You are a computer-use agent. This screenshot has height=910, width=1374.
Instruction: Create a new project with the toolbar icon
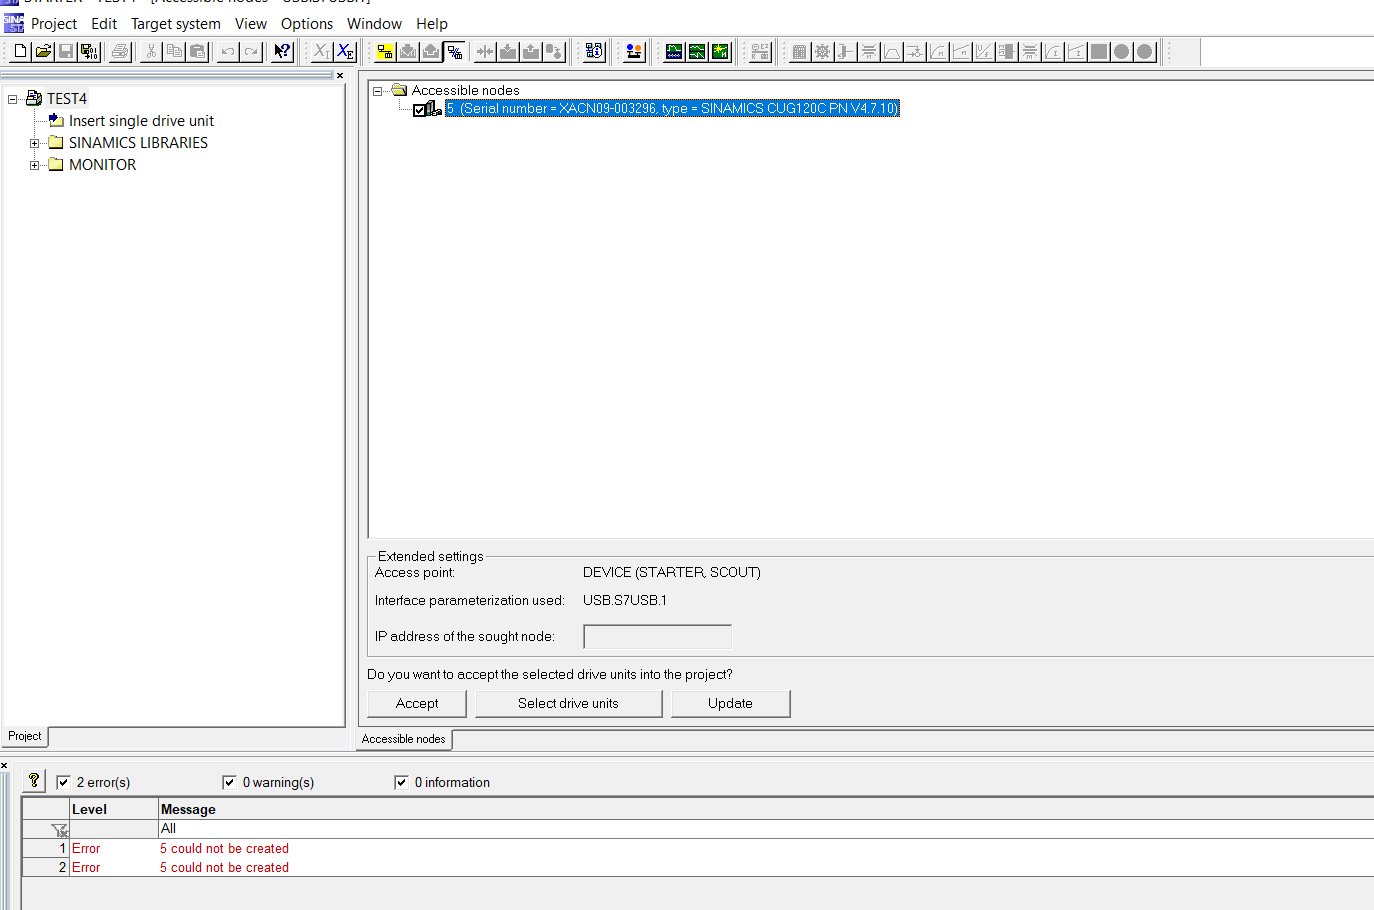point(20,51)
